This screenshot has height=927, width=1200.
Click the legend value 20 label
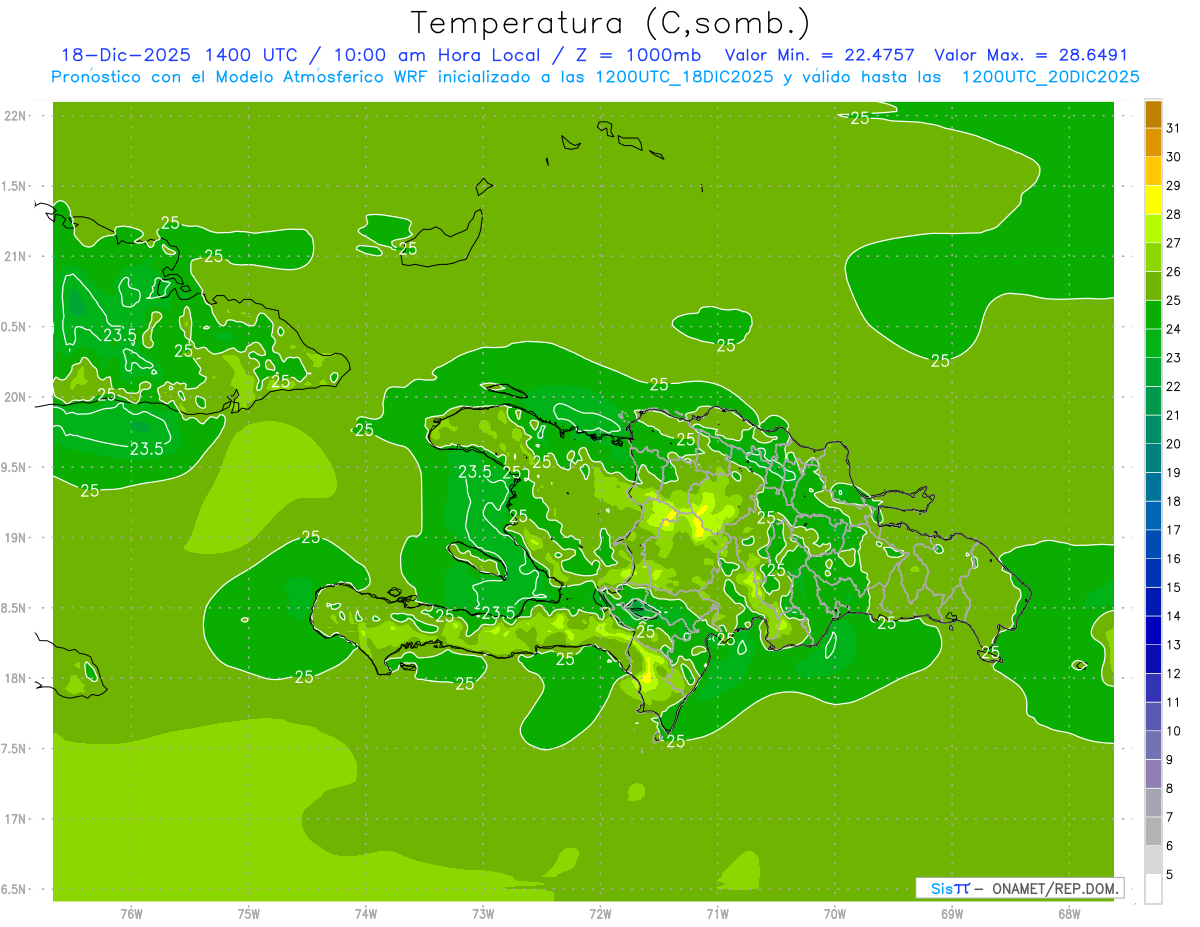click(1174, 444)
